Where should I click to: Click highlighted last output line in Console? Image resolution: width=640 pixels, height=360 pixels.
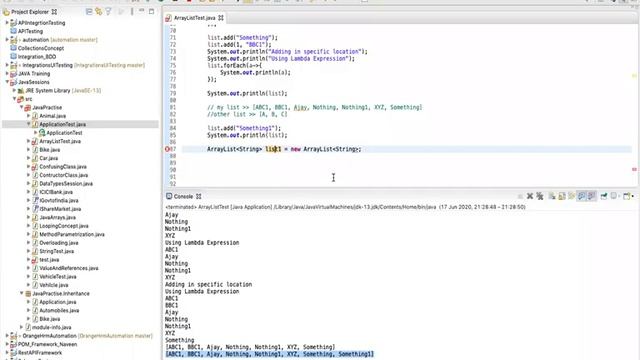point(269,354)
